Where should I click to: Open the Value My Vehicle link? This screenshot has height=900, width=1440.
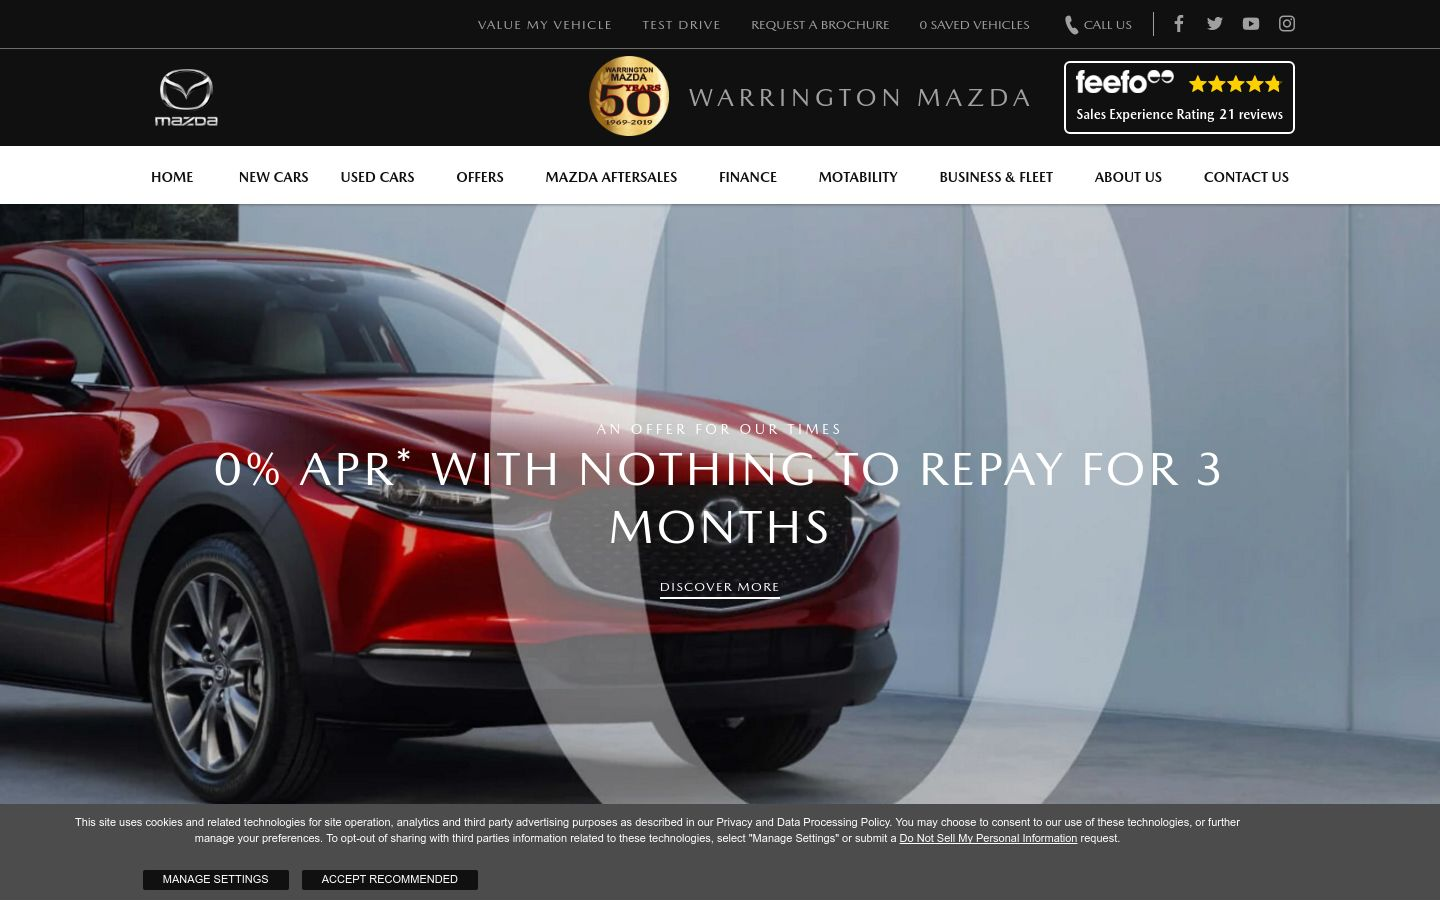(545, 25)
